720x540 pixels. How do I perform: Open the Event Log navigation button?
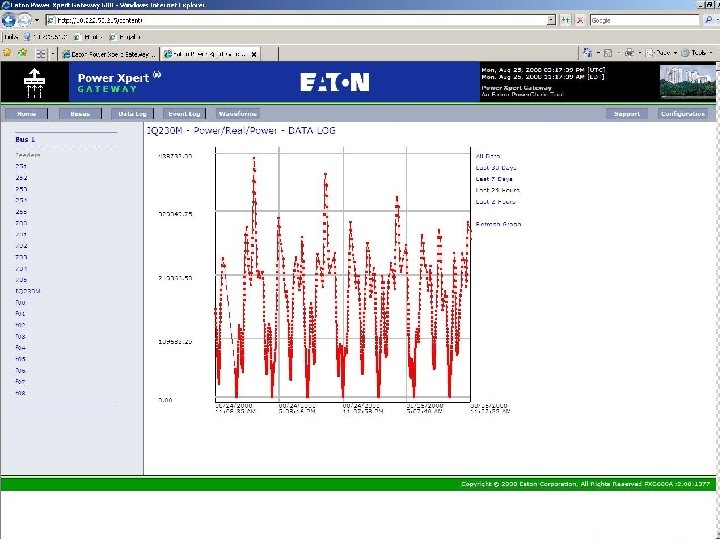coord(185,113)
